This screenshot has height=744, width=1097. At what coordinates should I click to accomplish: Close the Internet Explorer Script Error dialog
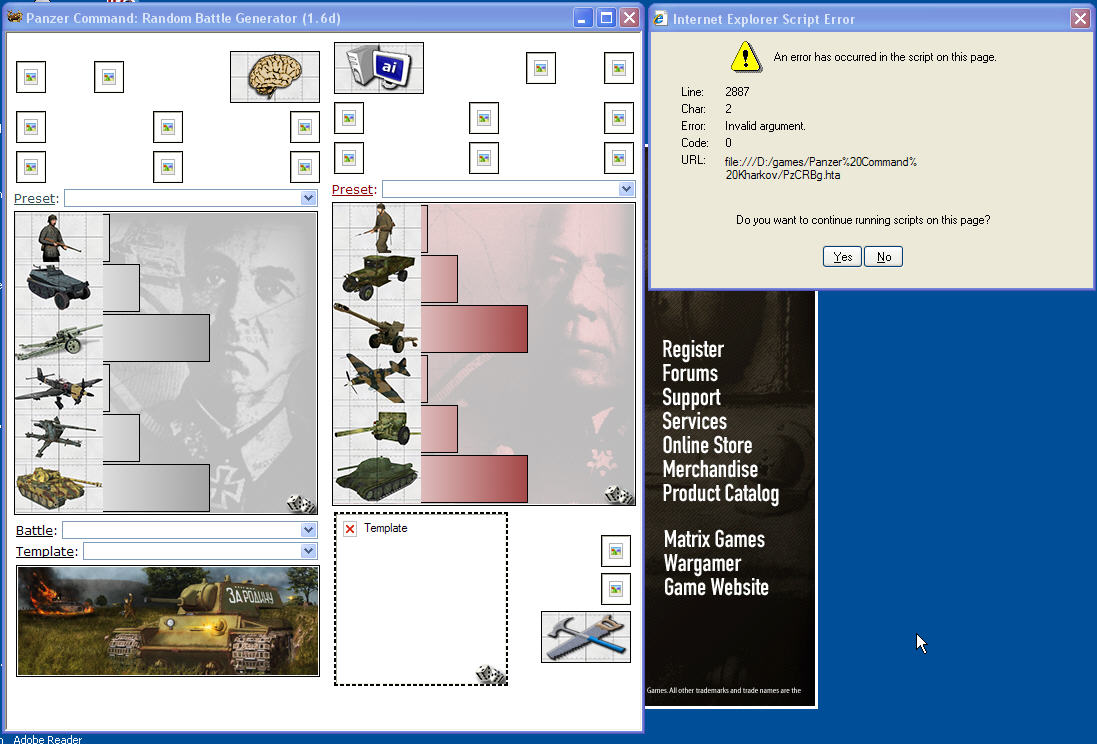coord(1080,18)
